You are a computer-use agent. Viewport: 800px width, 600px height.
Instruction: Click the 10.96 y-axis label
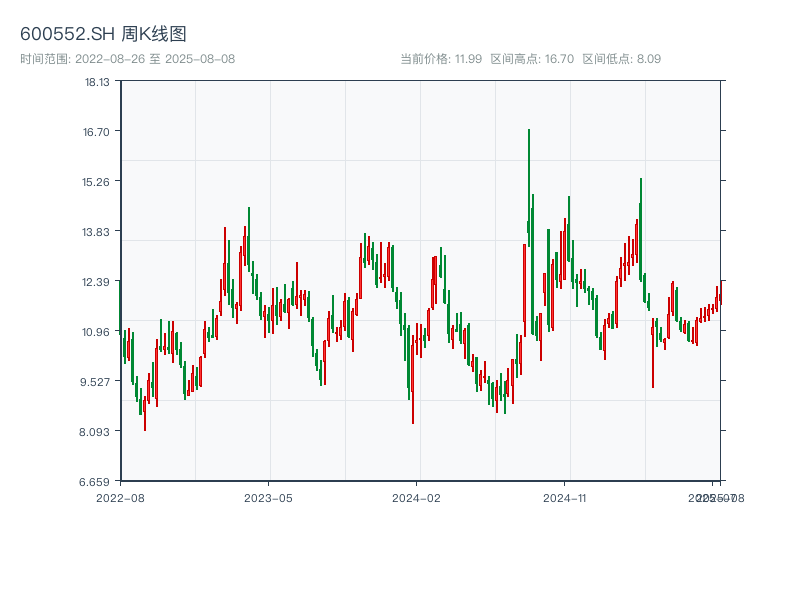pos(96,332)
